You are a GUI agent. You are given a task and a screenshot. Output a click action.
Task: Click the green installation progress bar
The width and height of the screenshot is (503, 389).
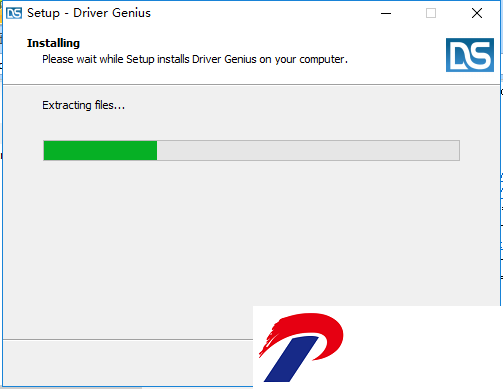[251, 151]
